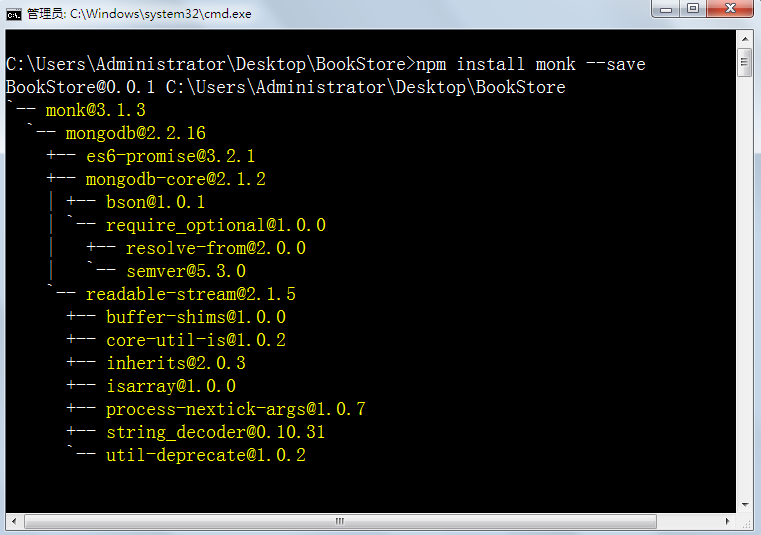
Task: Click the isarray@1.0.0 line
Action: click(x=171, y=386)
